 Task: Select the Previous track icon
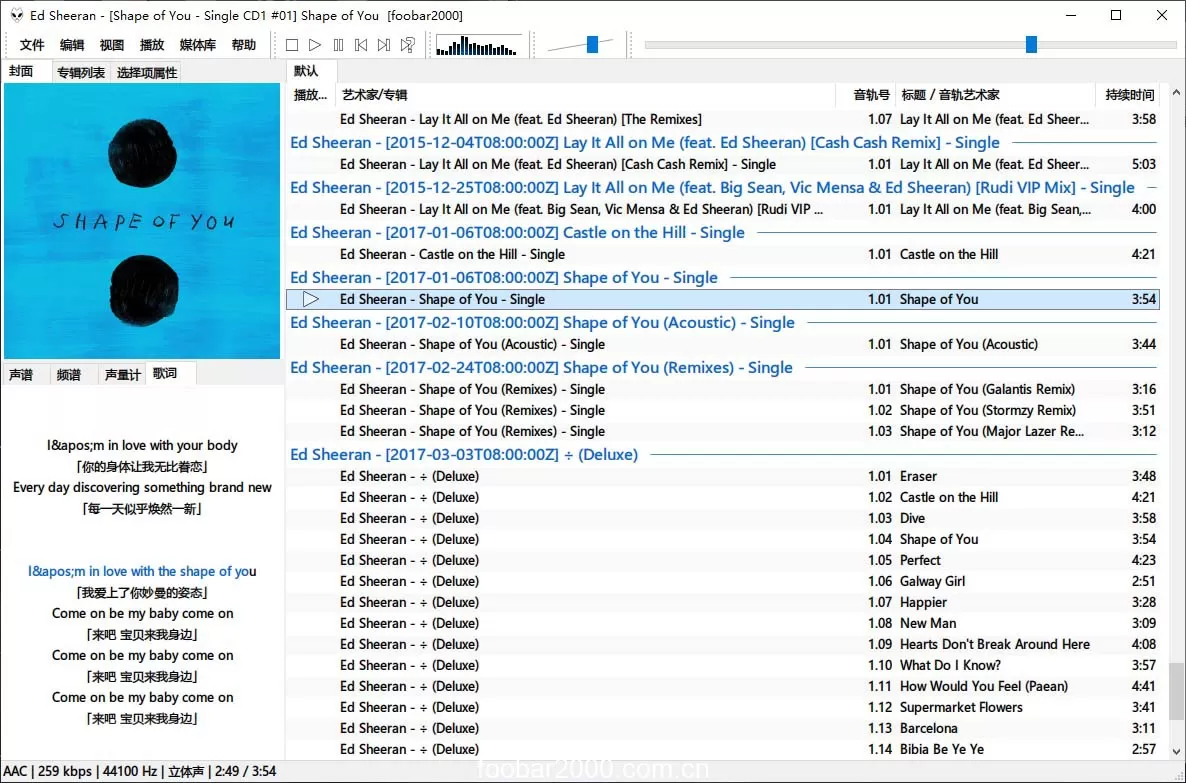[363, 45]
